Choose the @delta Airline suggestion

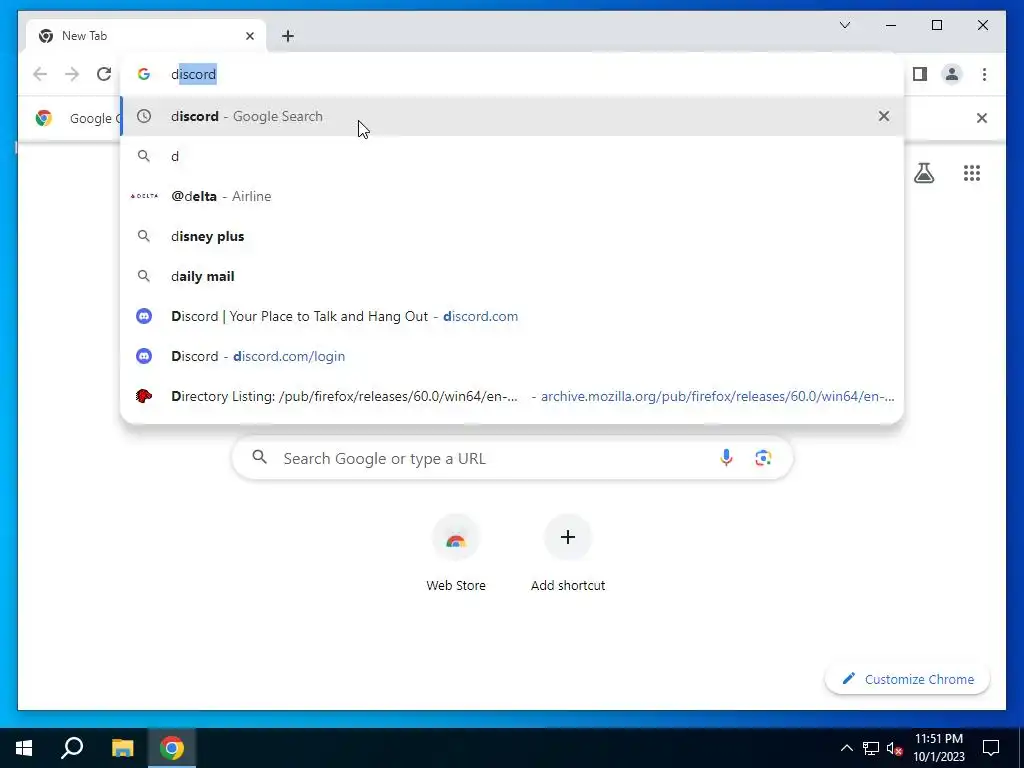(x=512, y=196)
